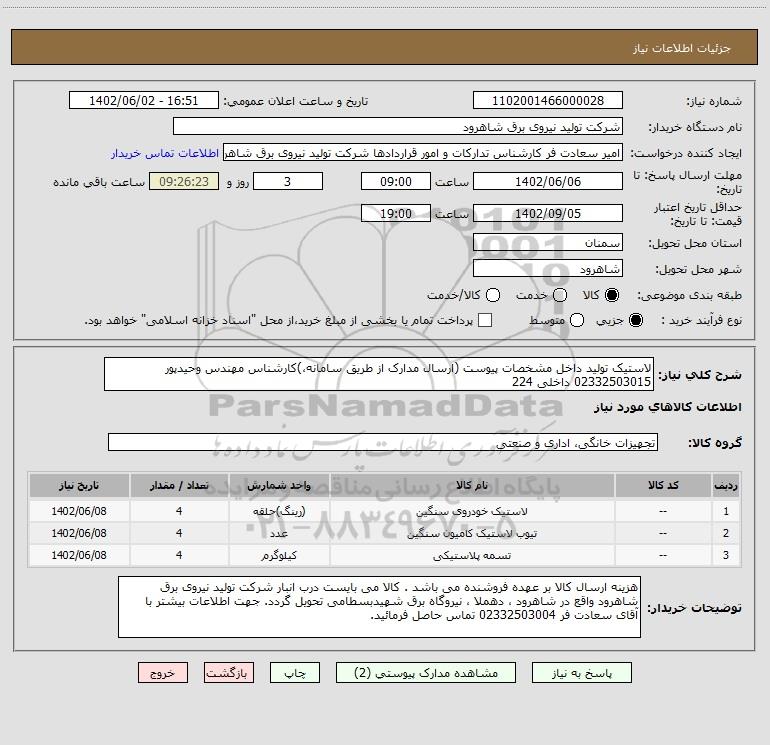Click the شرح کلی نیاز description box

click(379, 375)
